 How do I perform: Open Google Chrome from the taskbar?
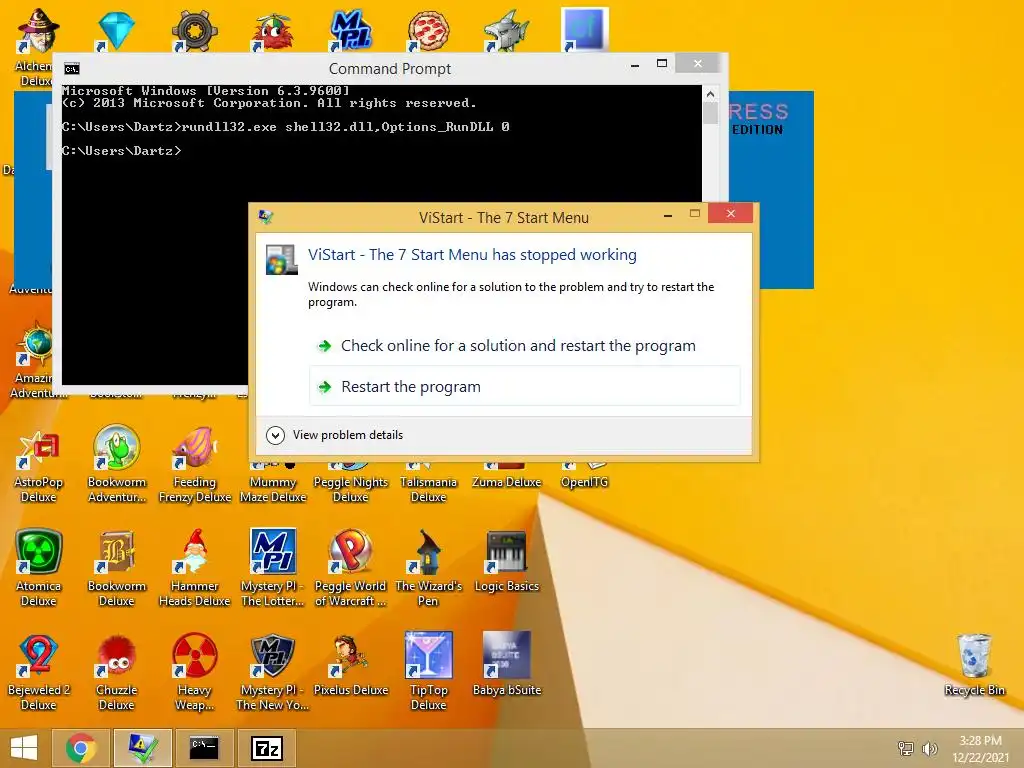tap(81, 748)
